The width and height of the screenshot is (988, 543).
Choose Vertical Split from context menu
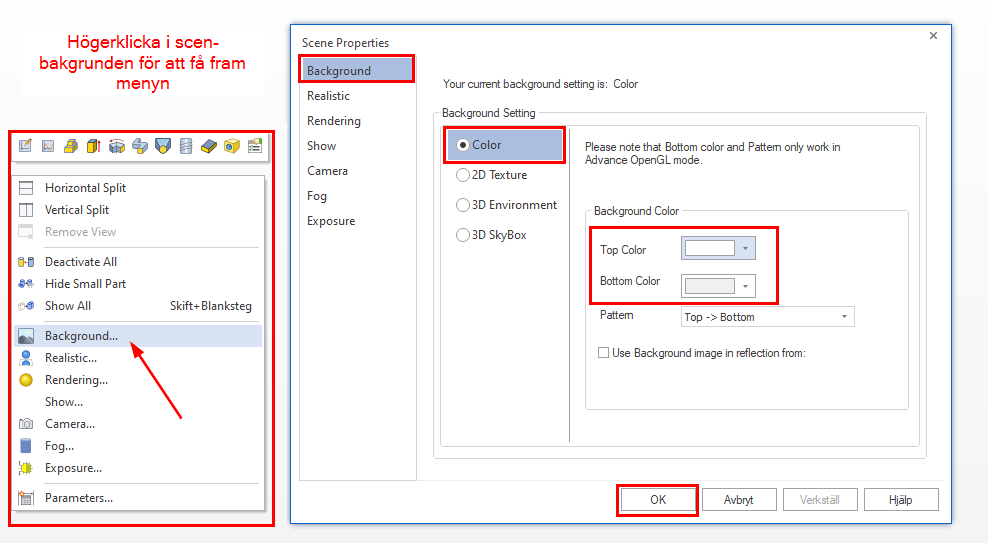coord(138,210)
